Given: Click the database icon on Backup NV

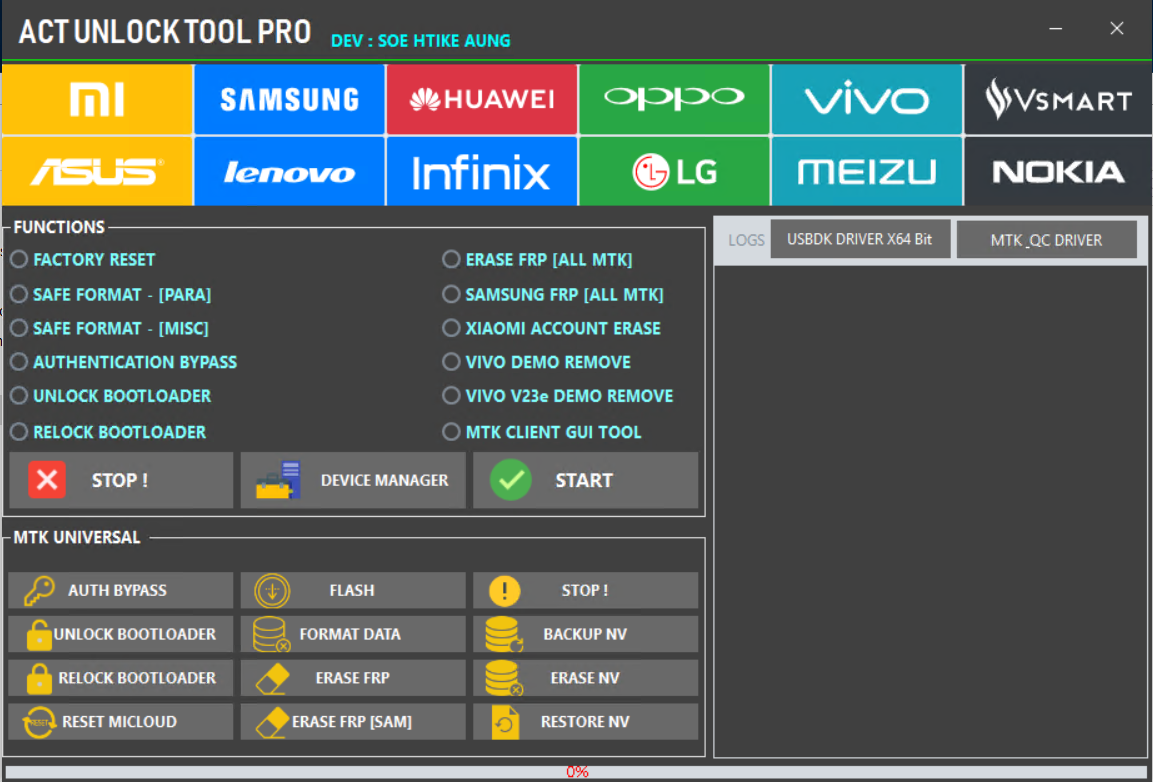Looking at the screenshot, I should (x=503, y=634).
